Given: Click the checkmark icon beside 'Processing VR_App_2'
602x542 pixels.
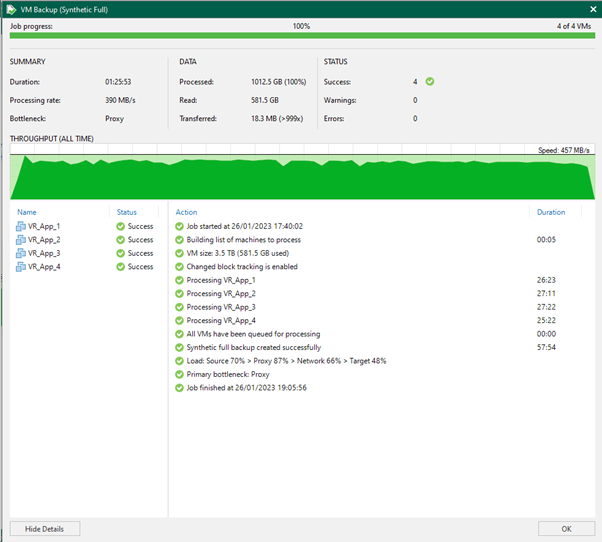Looking at the screenshot, I should [x=179, y=294].
